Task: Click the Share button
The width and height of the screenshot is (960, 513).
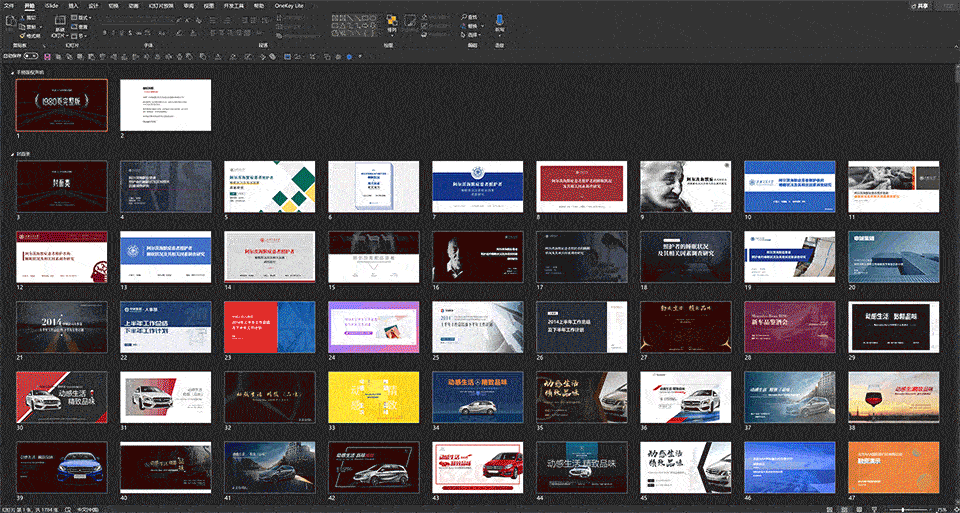Action: (920, 6)
